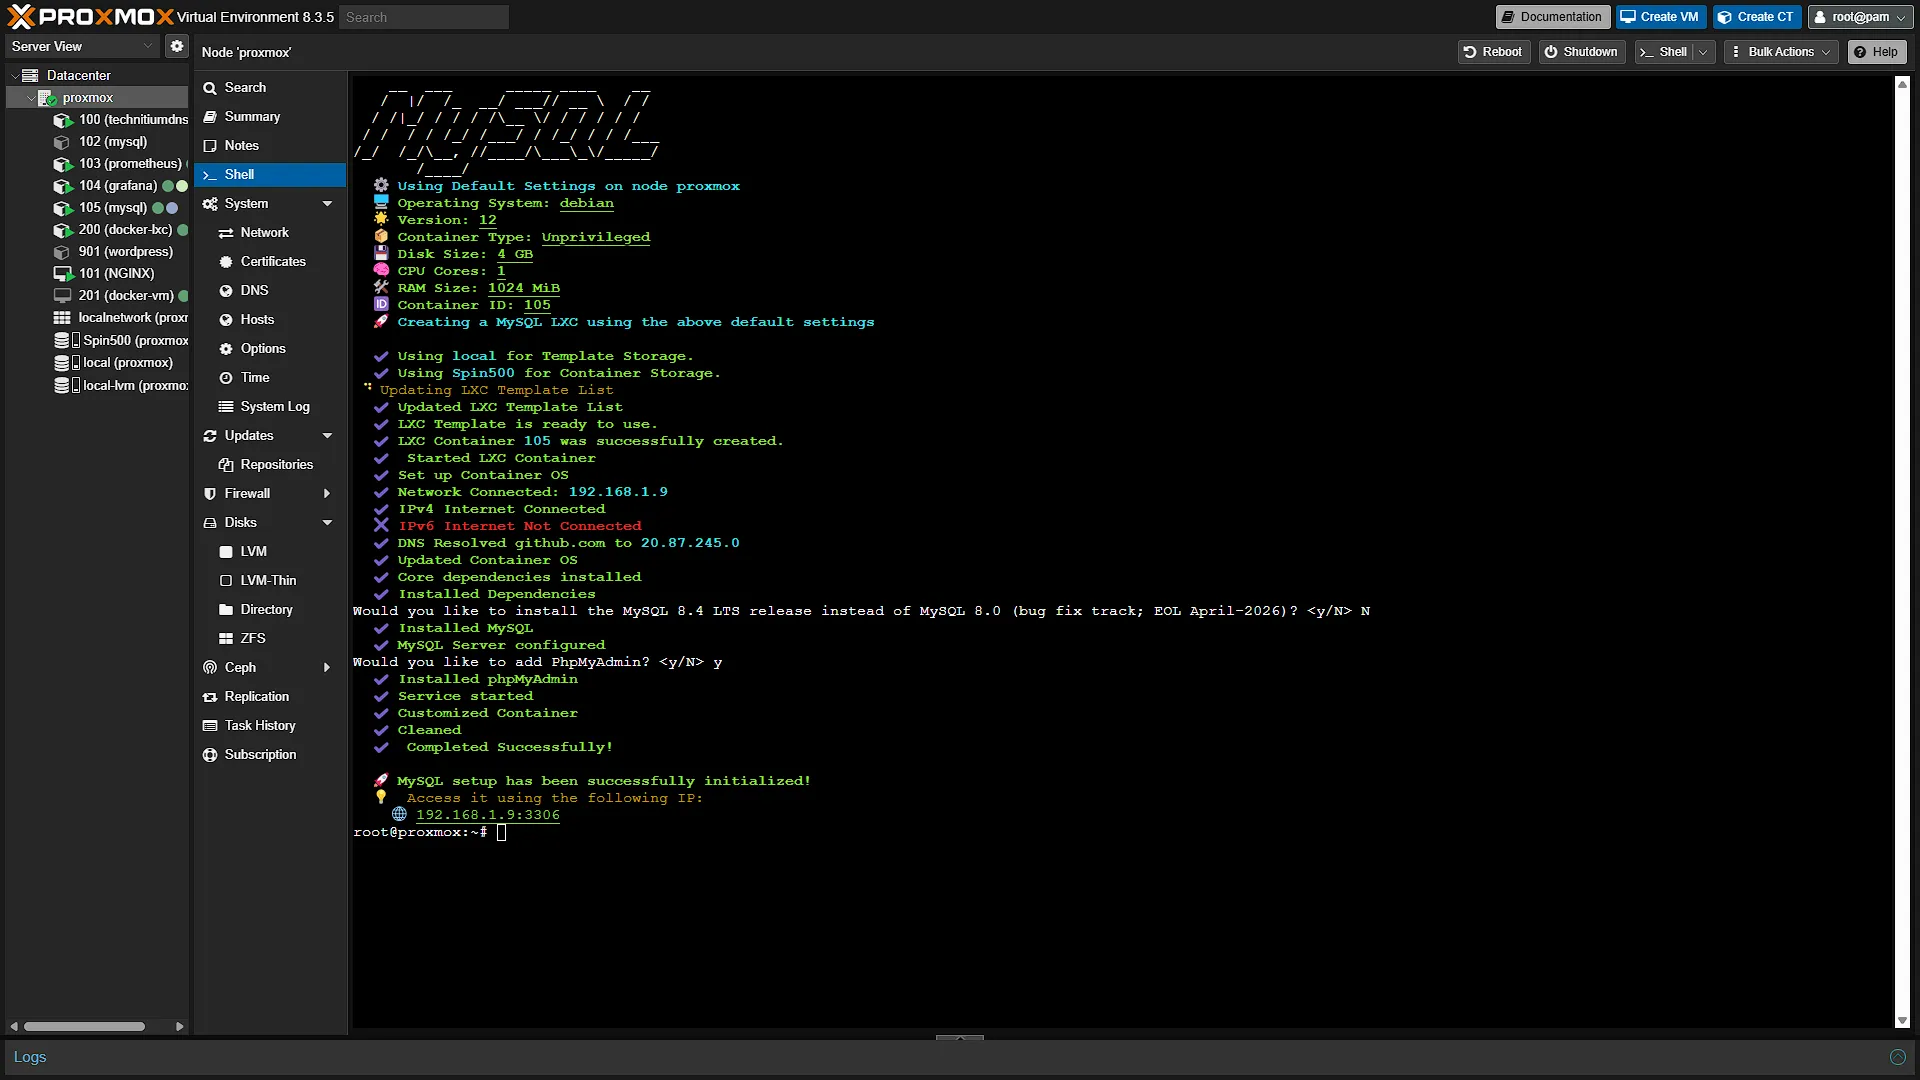Open Documentation
Screen dimensions: 1920x1080
1552,17
